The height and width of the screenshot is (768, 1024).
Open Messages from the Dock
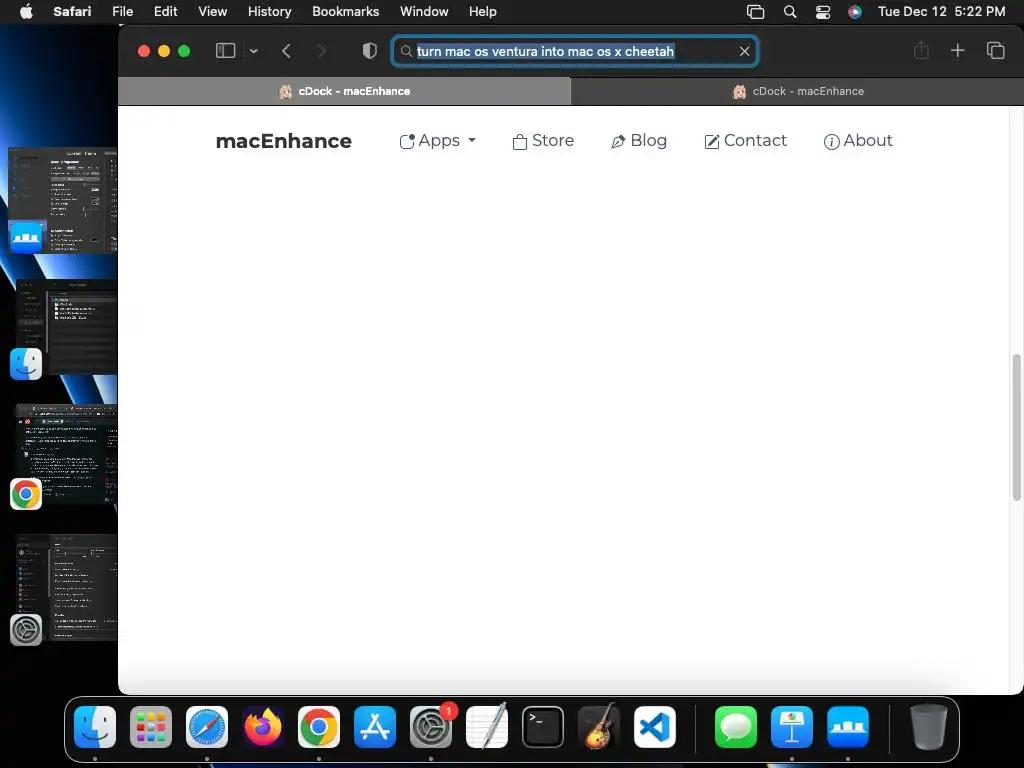736,727
